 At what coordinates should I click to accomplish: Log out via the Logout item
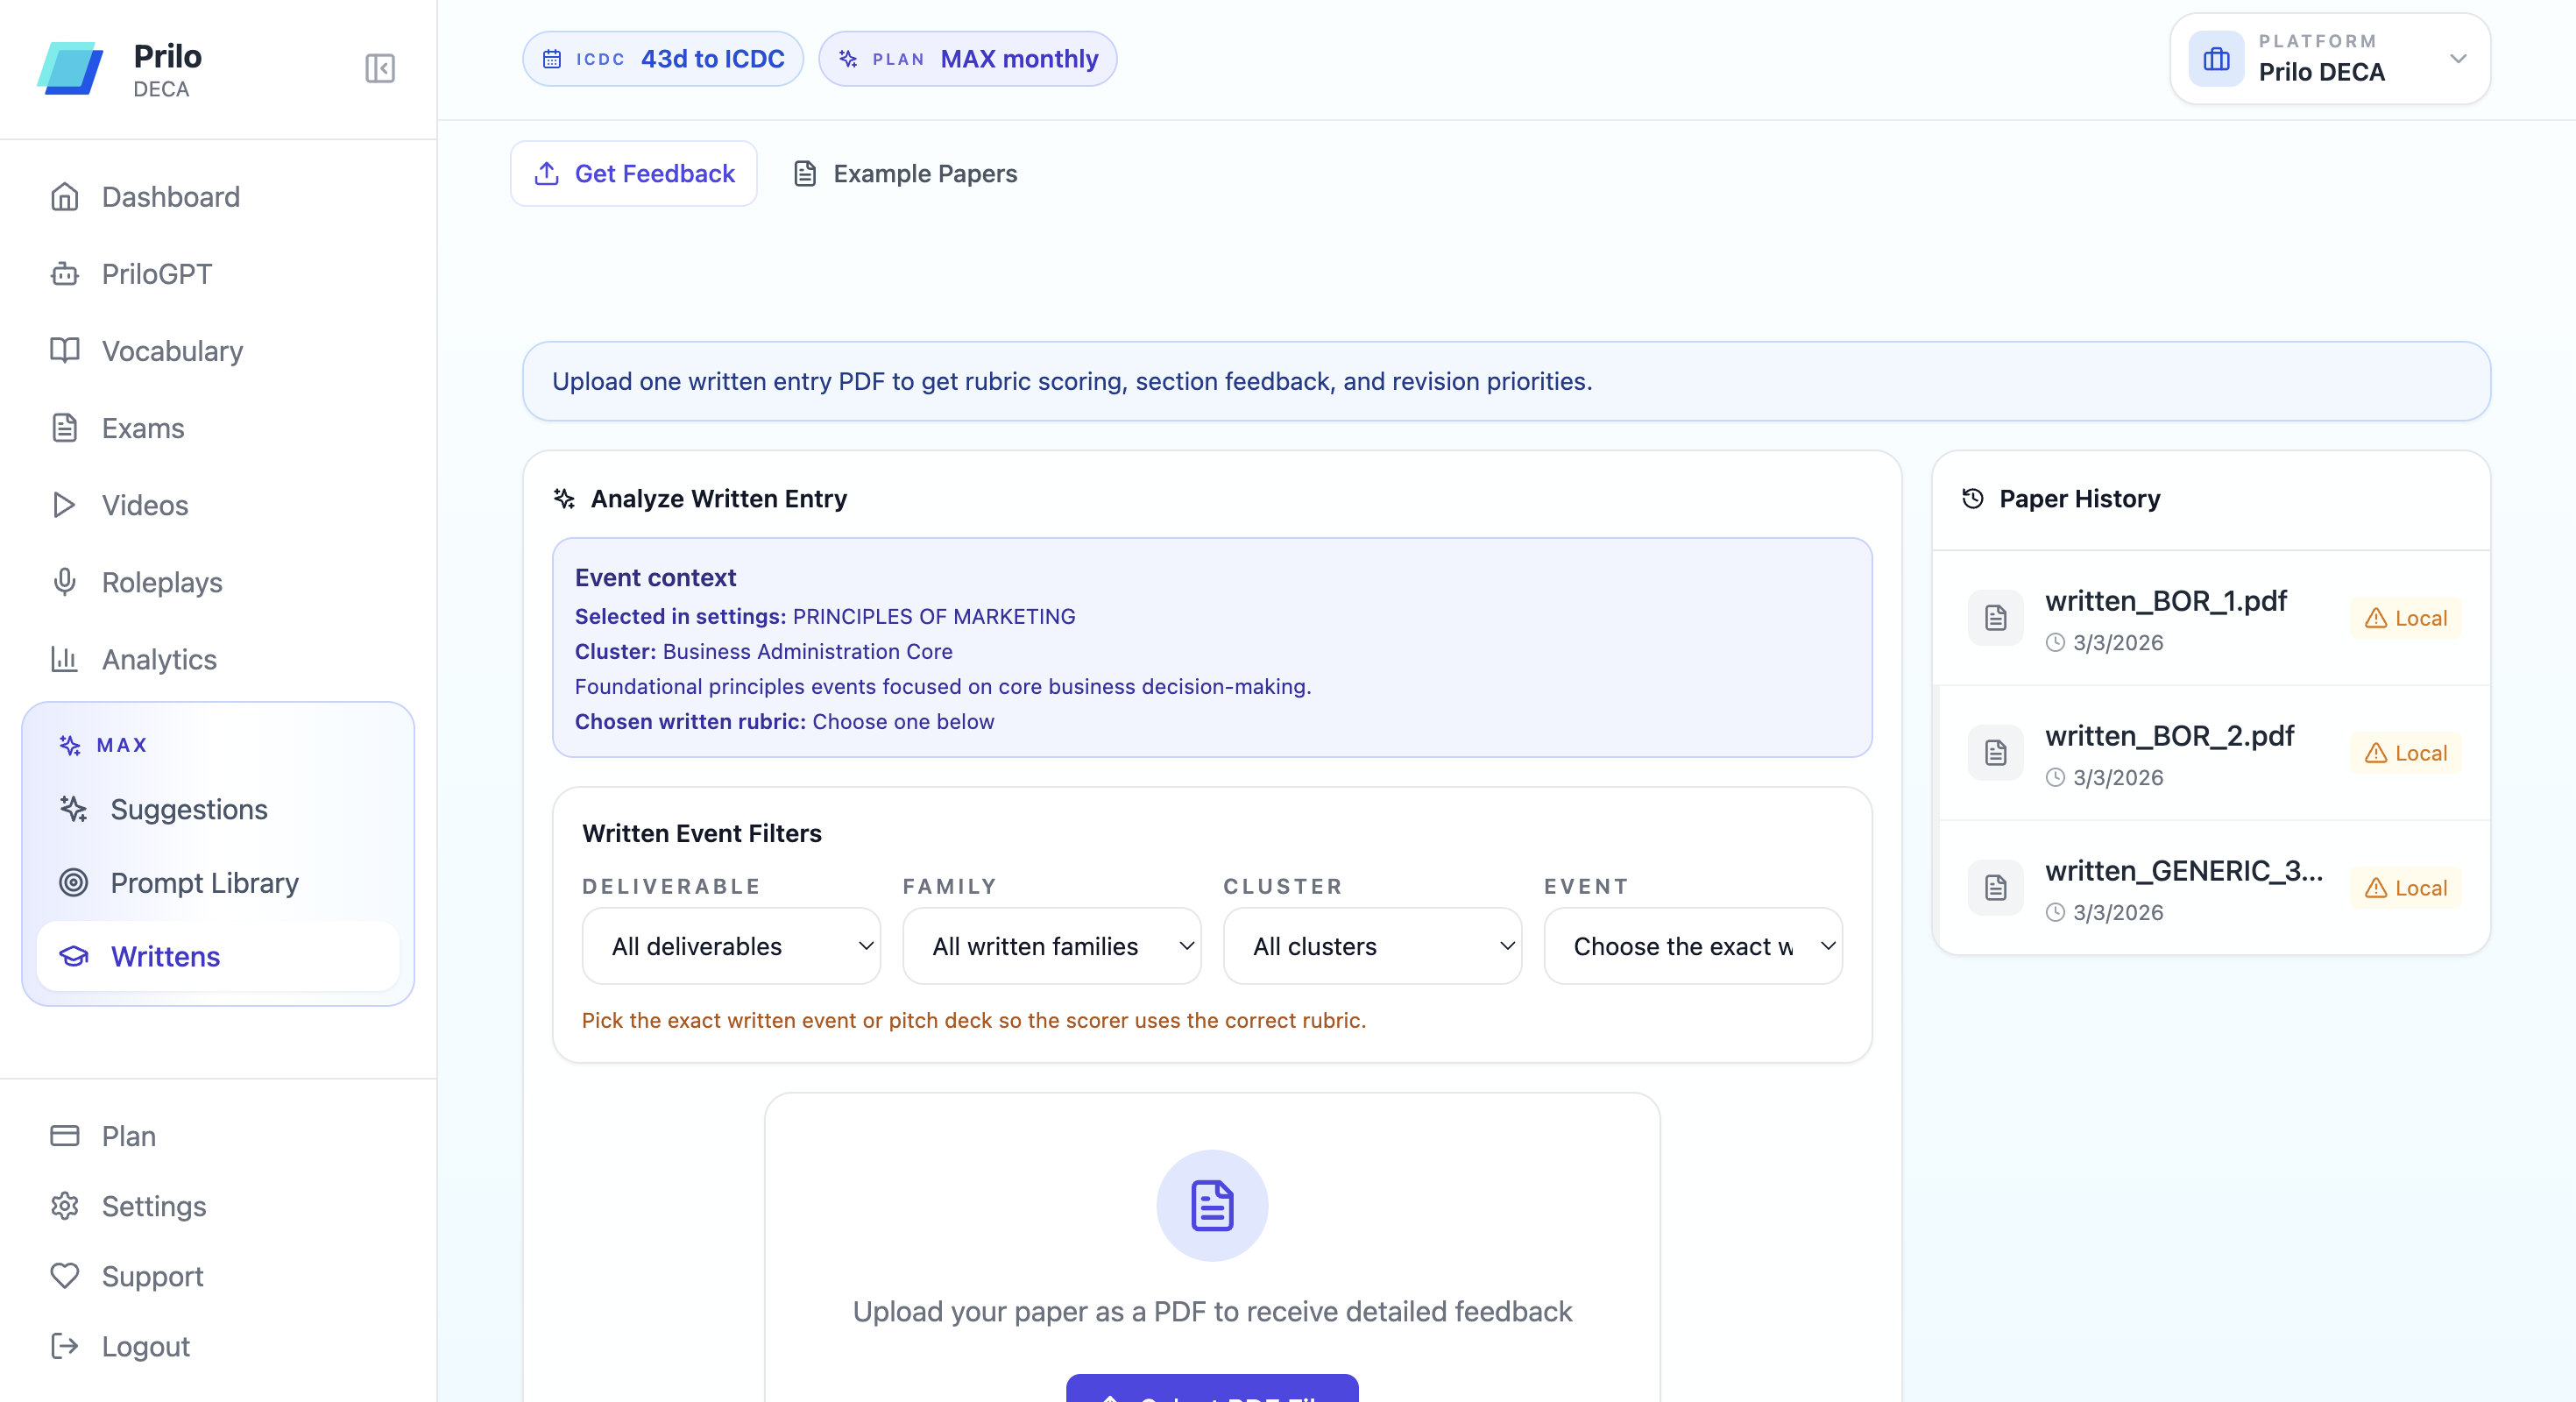[218, 1346]
